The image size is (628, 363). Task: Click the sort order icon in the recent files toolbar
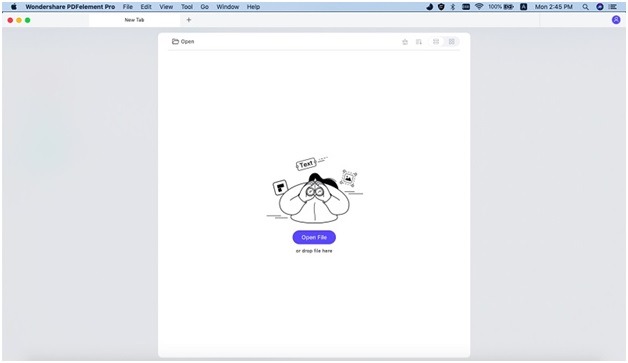click(419, 42)
